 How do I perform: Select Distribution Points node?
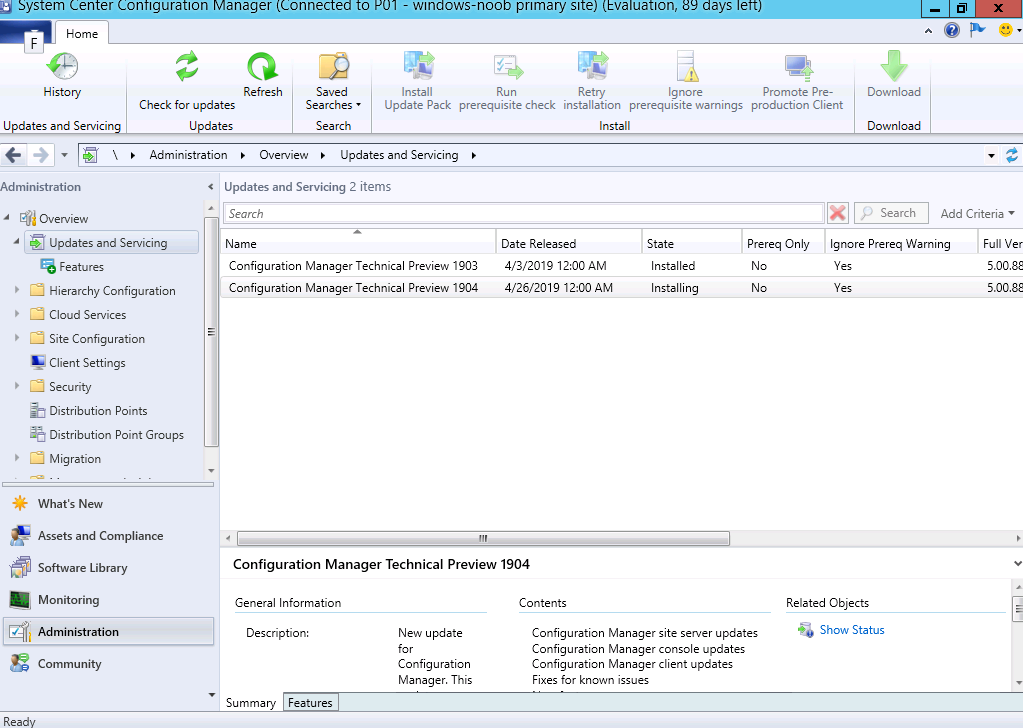[x=98, y=411]
